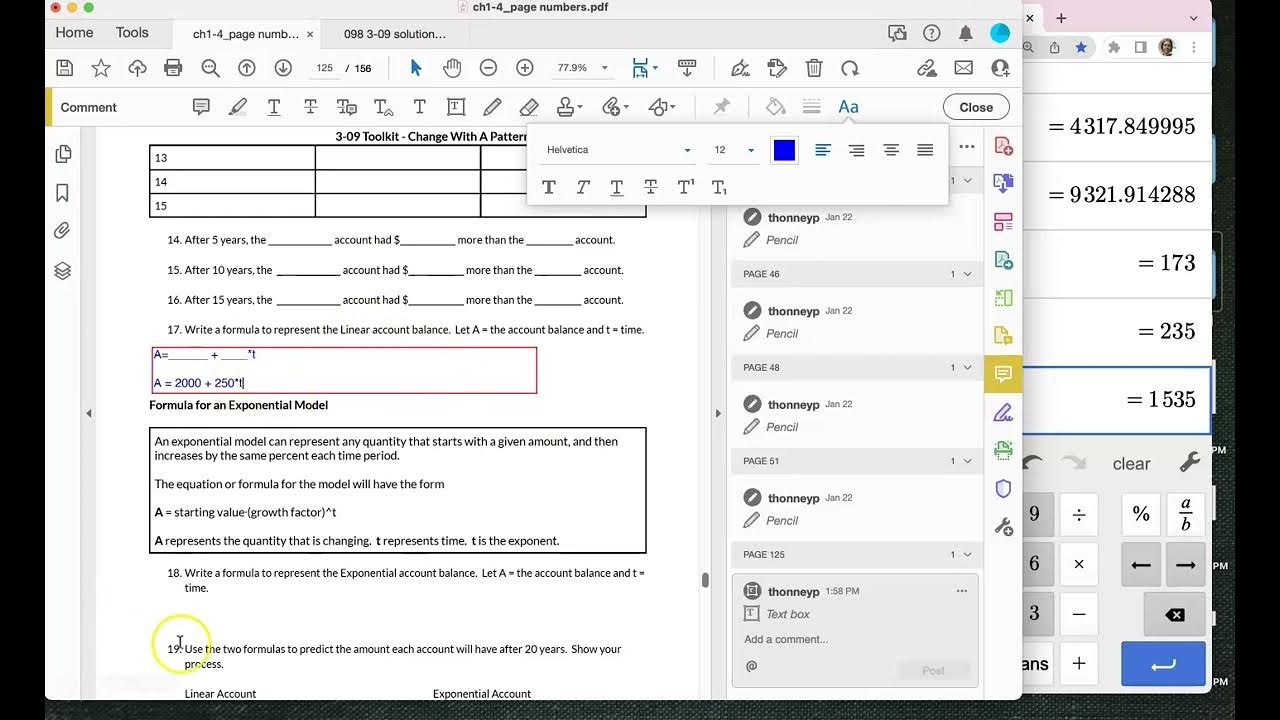Close the comment toolbar with Close button

pos(976,107)
